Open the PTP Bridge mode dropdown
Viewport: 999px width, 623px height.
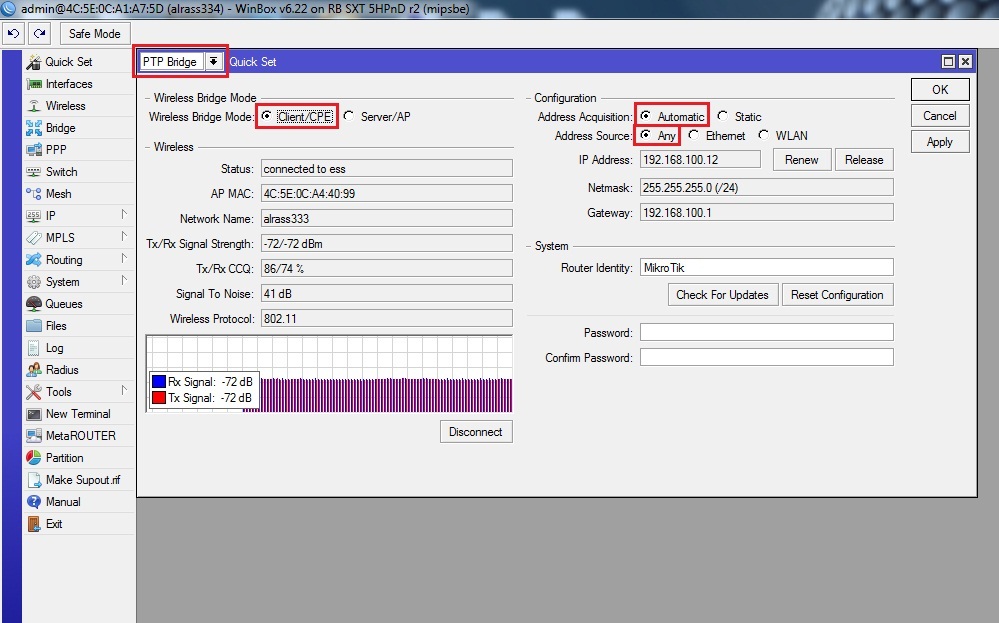214,62
